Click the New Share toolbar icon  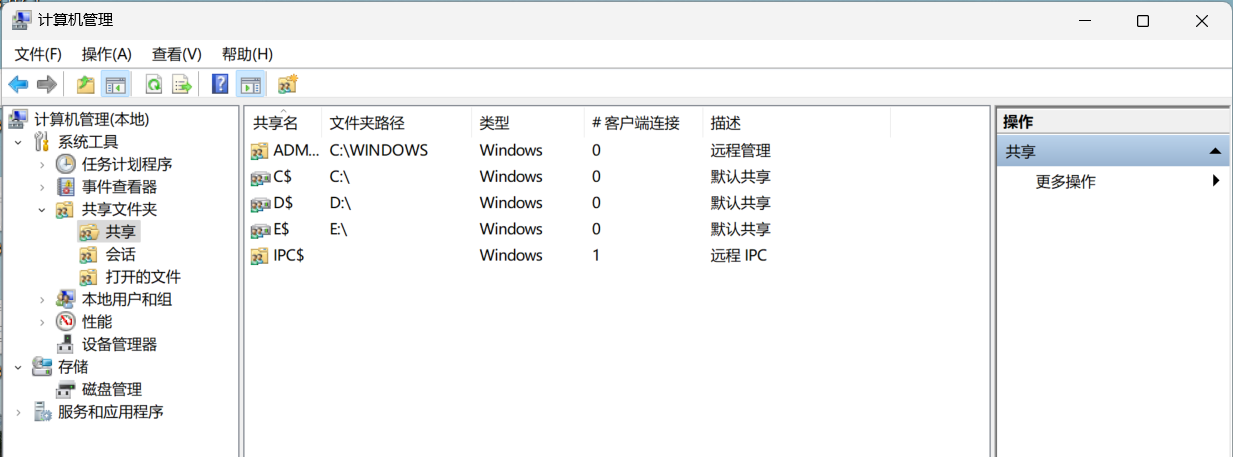(x=287, y=84)
